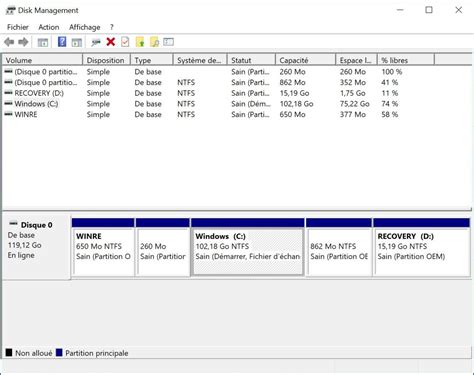Sort by the Espace l... column header
The image size is (474, 375).
click(356, 60)
